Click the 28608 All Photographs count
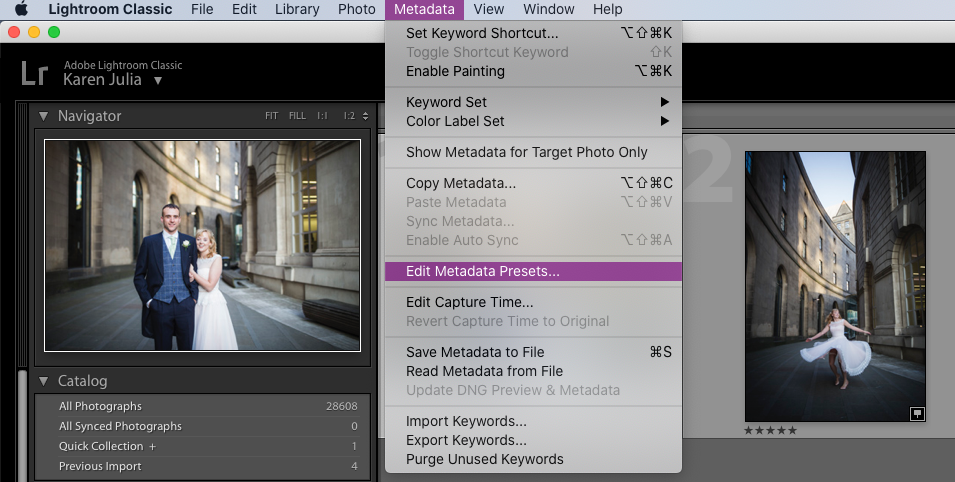 pyautogui.click(x=342, y=406)
